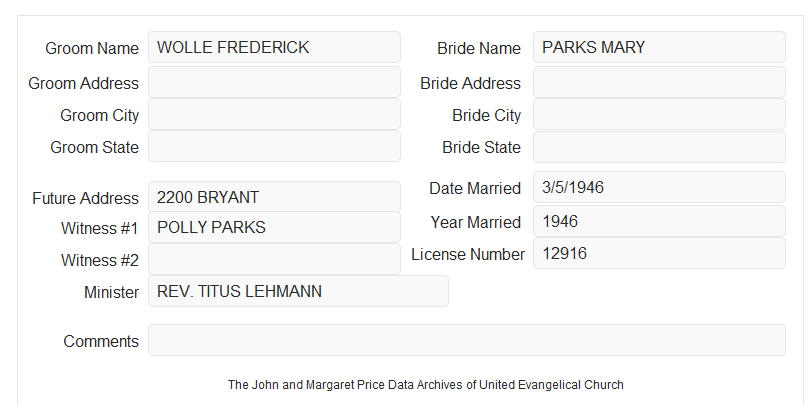Focus the Groom State input box

(x=274, y=146)
